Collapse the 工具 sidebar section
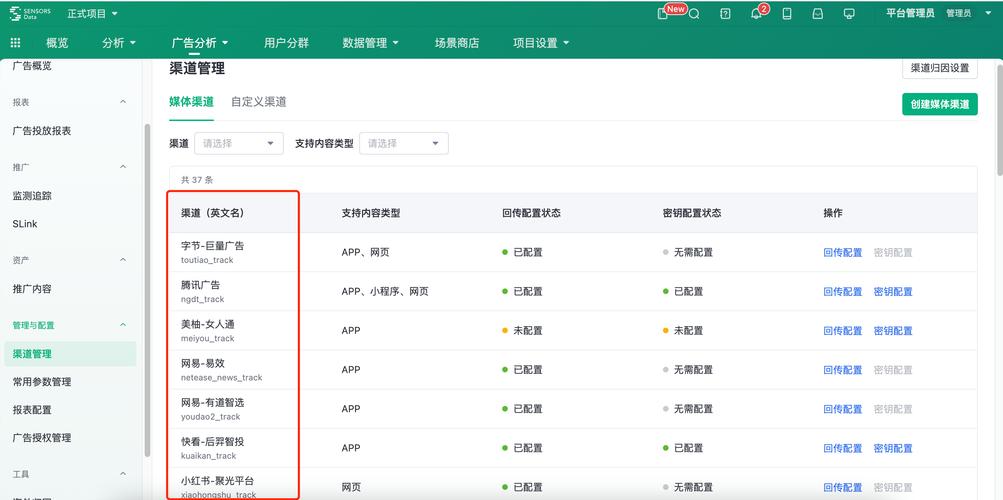This screenshot has height=500, width=1003. coord(123,474)
